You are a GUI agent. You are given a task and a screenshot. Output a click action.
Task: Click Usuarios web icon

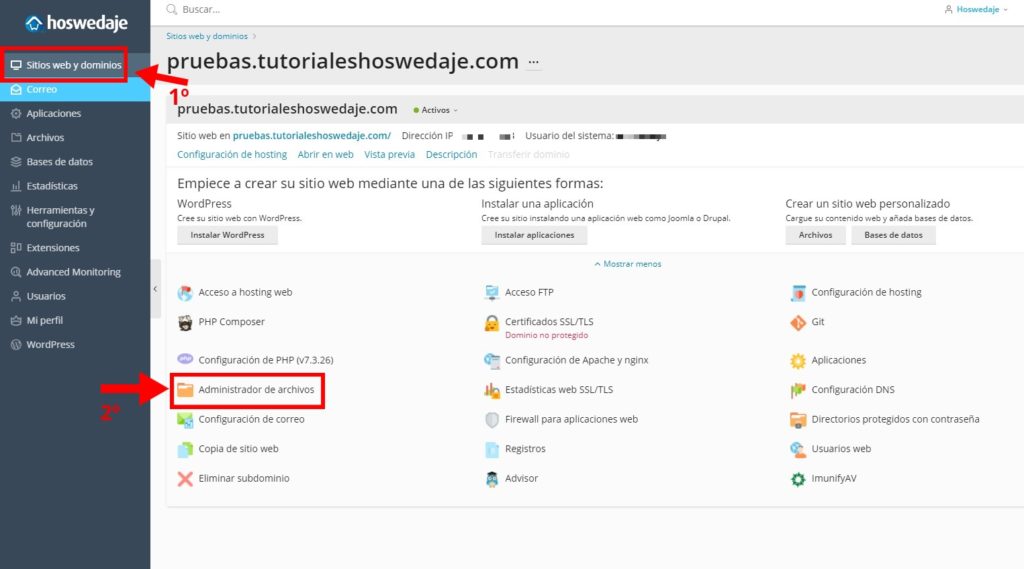click(798, 449)
